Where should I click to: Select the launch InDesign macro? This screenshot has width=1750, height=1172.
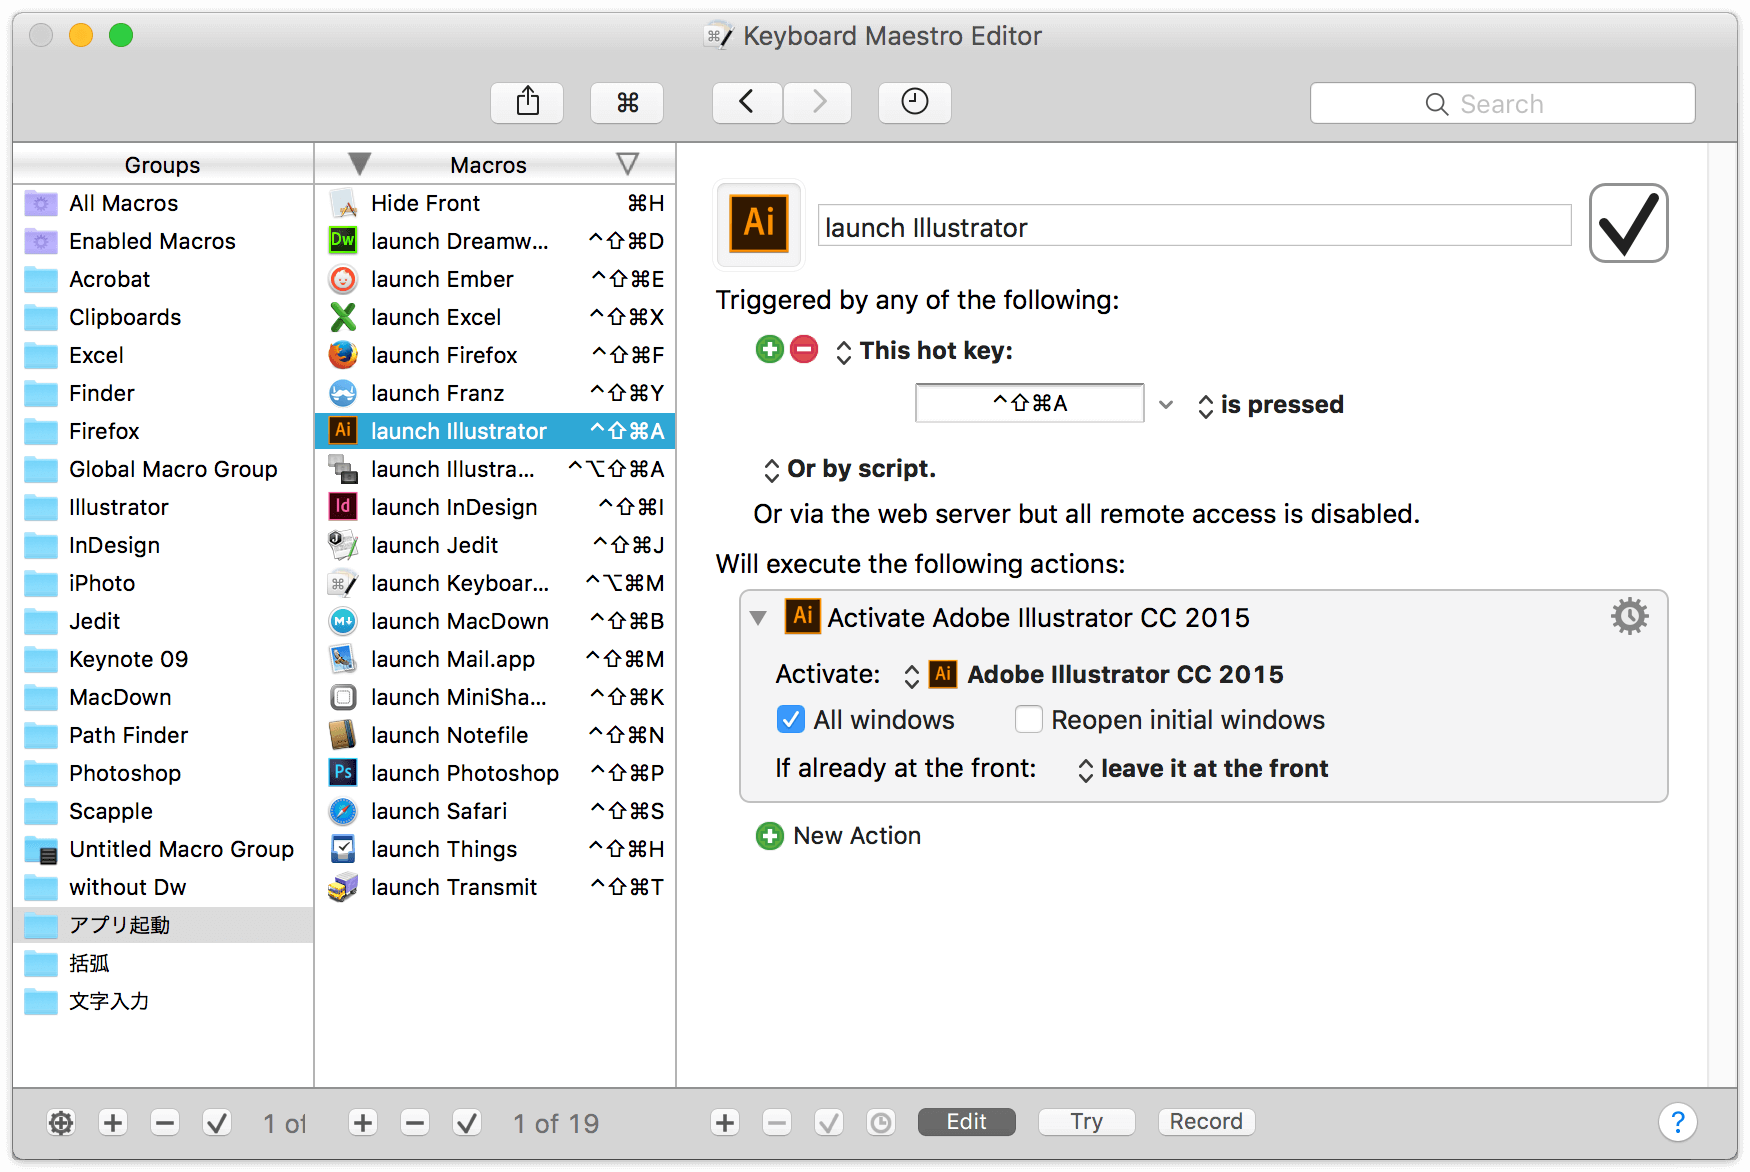495,507
